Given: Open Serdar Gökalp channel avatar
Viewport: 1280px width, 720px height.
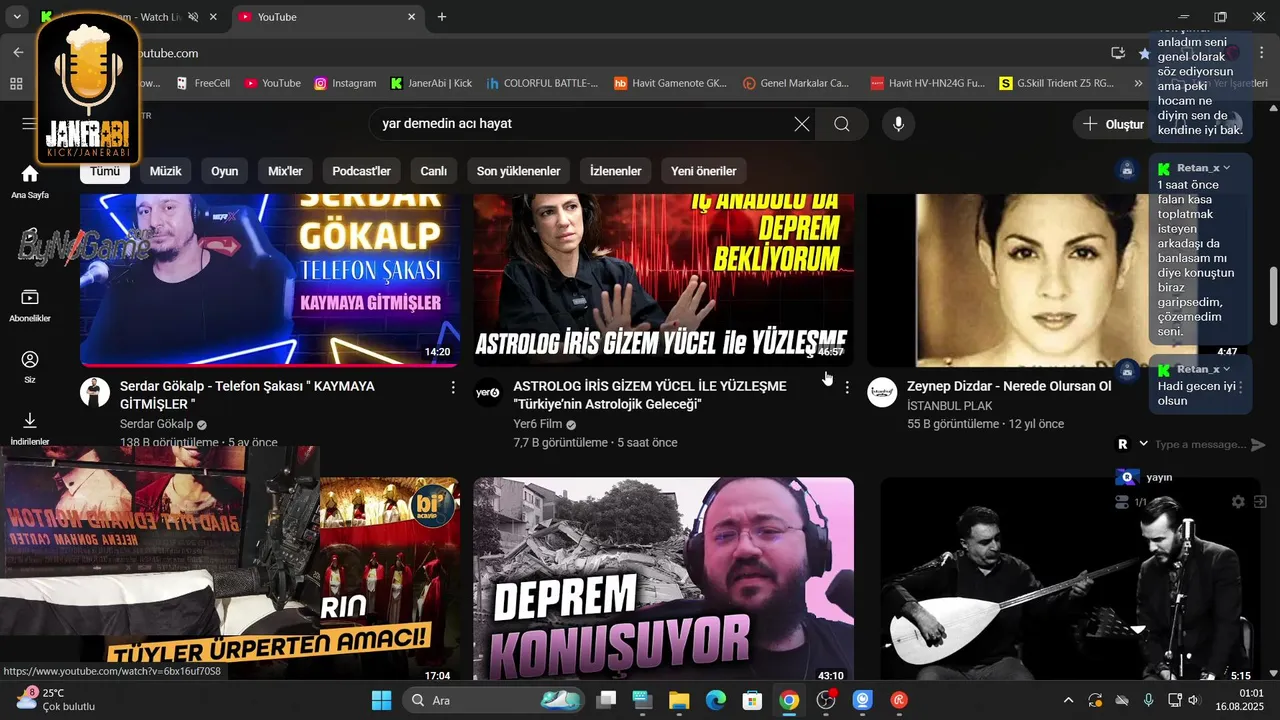Looking at the screenshot, I should click(x=95, y=392).
